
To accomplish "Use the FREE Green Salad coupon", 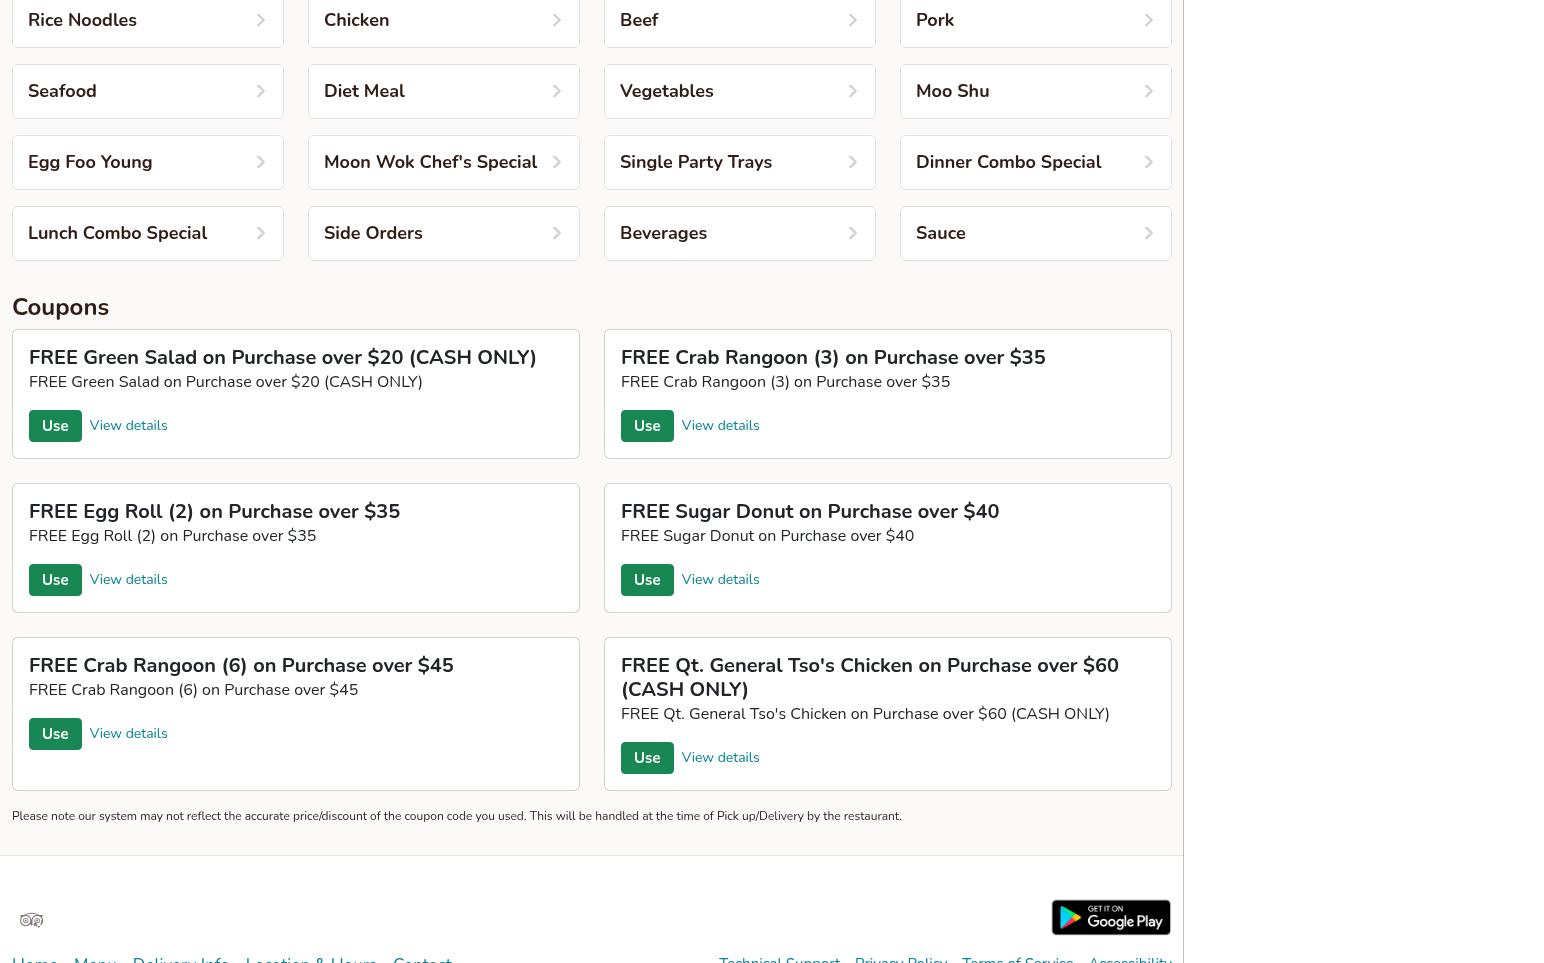I will pyautogui.click(x=55, y=426).
